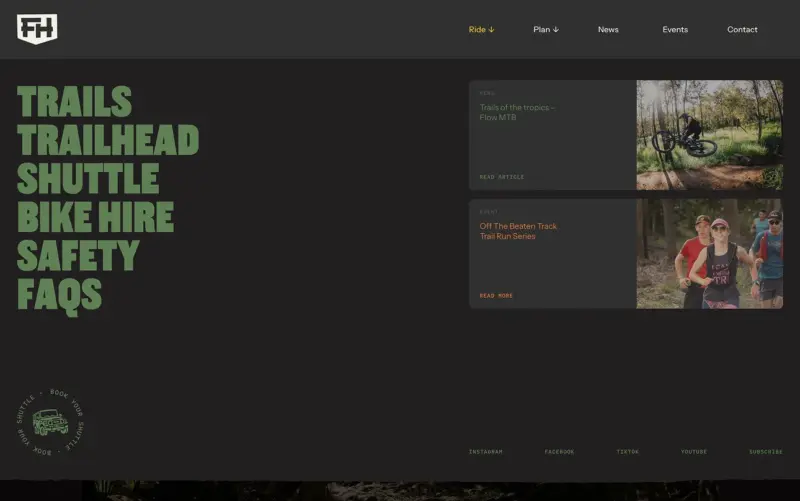
Task: Expand the Plan dropdown menu
Action: 546,30
